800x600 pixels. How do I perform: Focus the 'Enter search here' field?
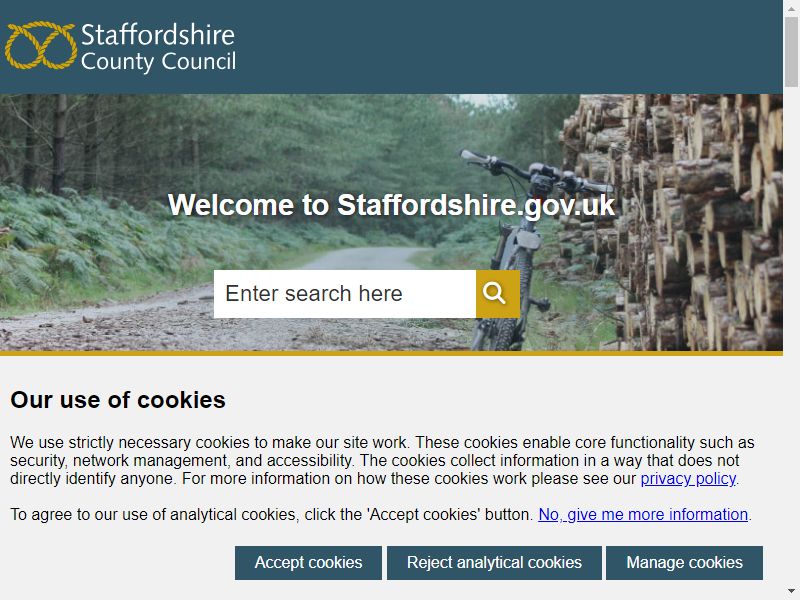point(345,294)
